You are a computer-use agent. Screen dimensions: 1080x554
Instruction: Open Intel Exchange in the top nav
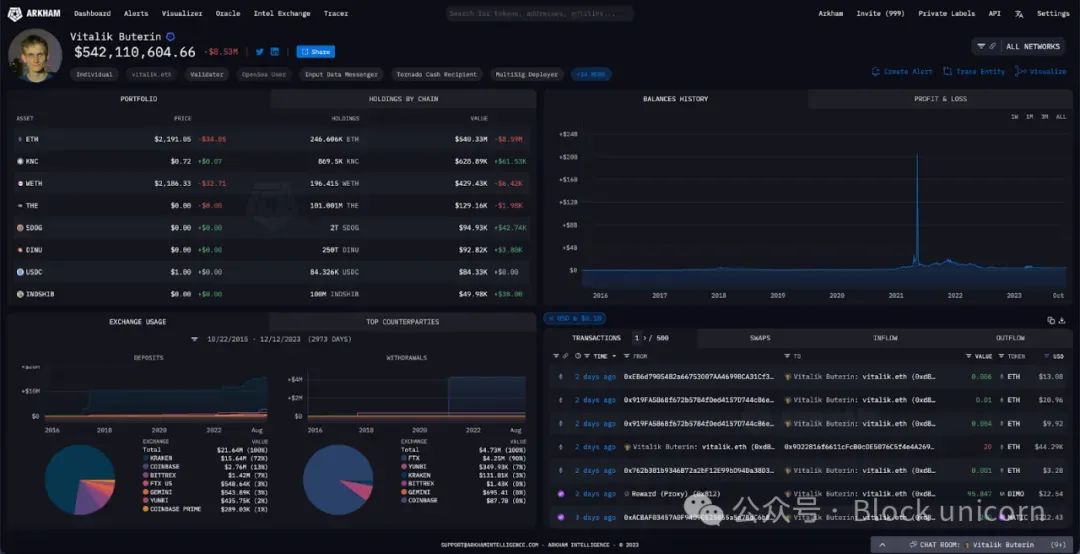pos(282,14)
